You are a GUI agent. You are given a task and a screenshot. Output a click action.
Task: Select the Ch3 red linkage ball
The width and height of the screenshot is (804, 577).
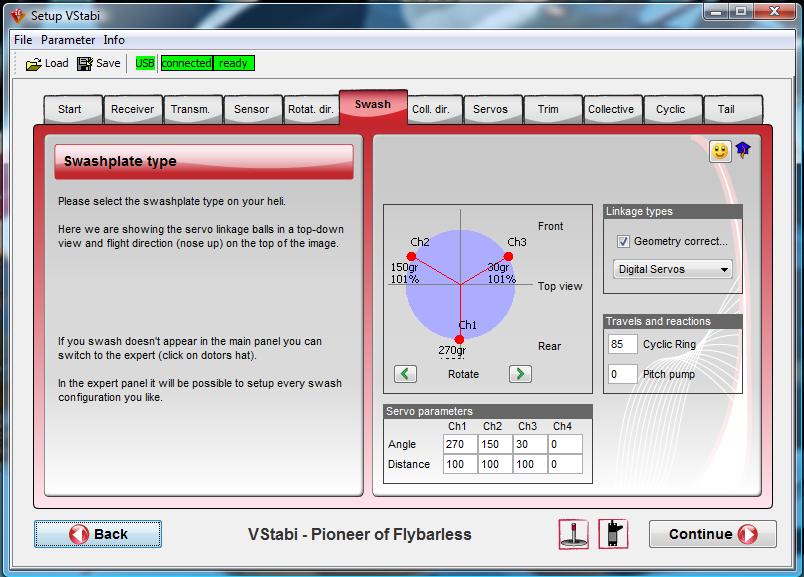coord(508,256)
